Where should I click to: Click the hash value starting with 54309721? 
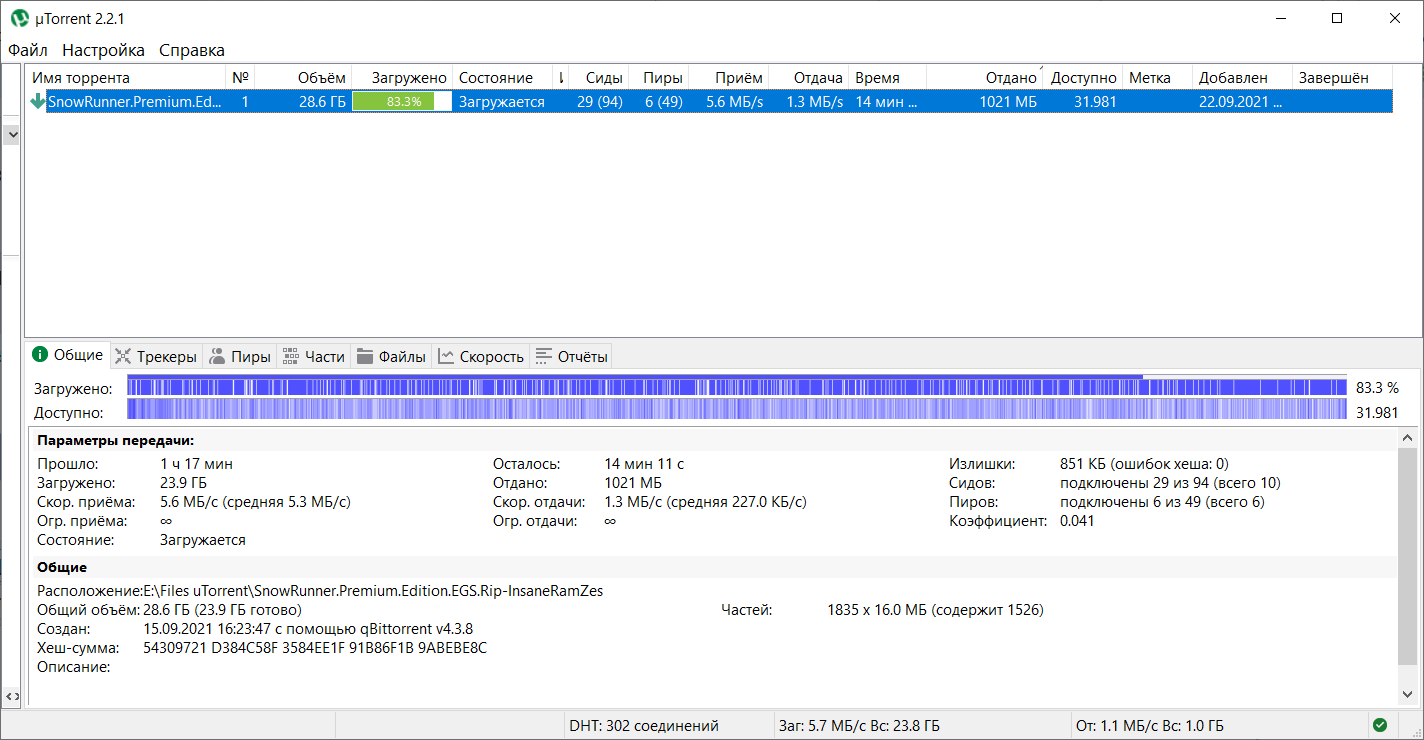pos(315,648)
